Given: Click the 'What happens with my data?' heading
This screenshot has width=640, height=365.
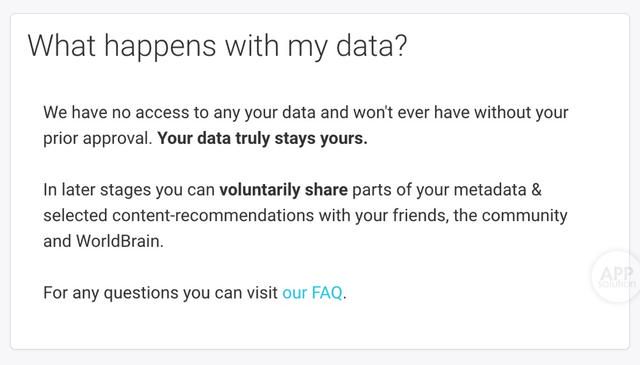Looking at the screenshot, I should point(217,46).
